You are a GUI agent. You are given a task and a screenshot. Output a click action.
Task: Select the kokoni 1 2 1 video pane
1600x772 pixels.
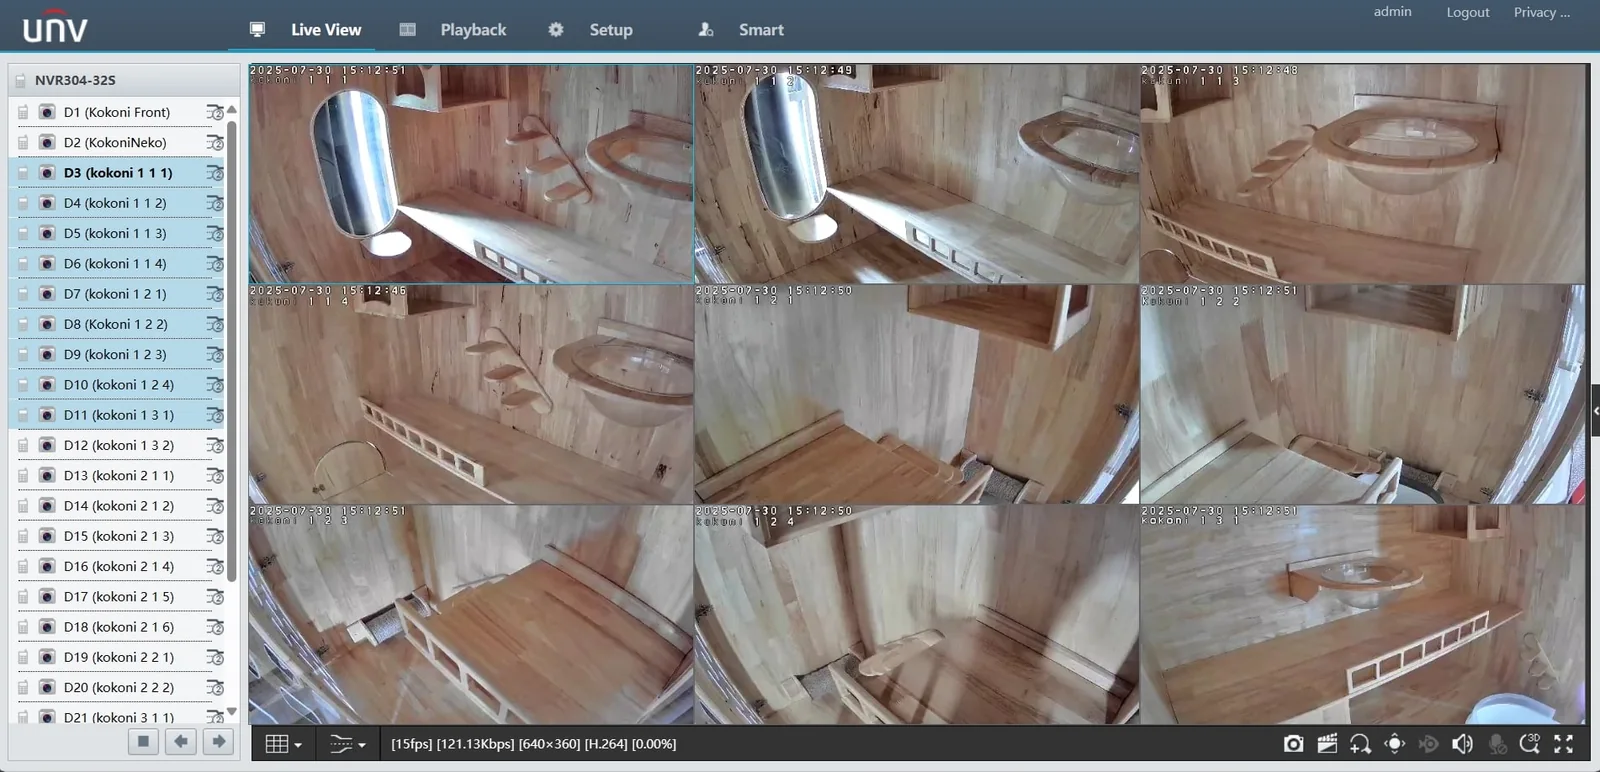(x=917, y=394)
